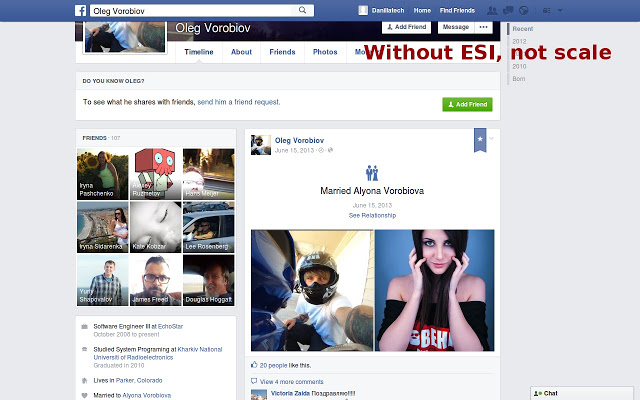
Task: Click Find Friends in top bar
Action: (457, 11)
